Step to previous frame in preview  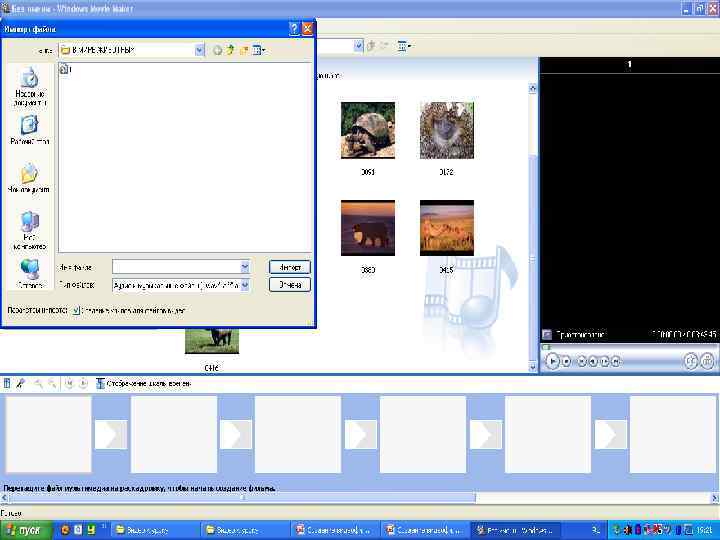593,362
